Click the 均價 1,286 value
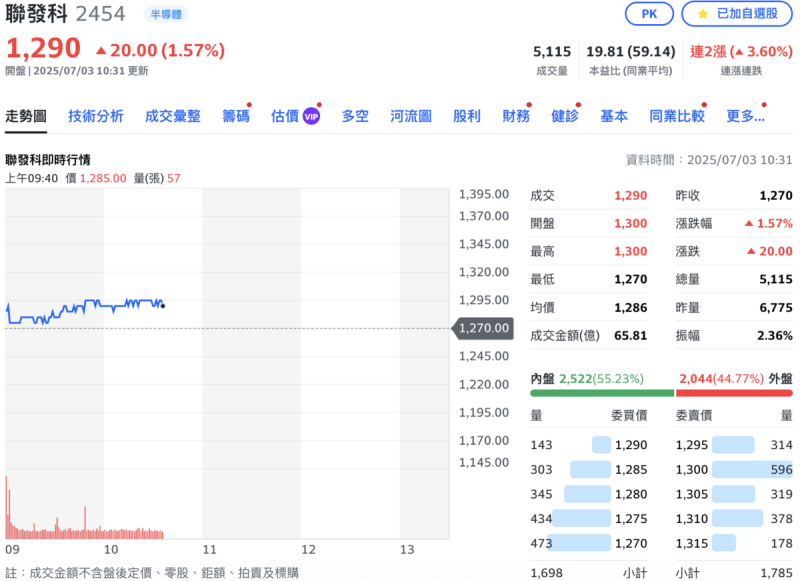The image size is (800, 581). coord(631,308)
